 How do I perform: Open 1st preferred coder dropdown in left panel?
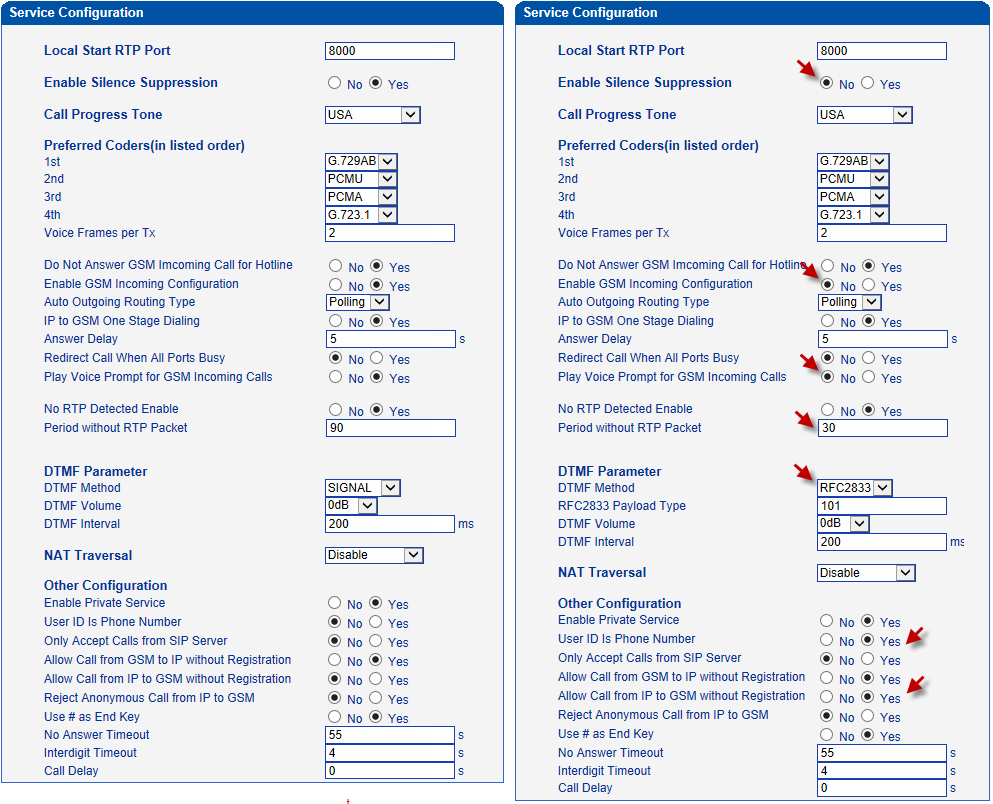(361, 161)
